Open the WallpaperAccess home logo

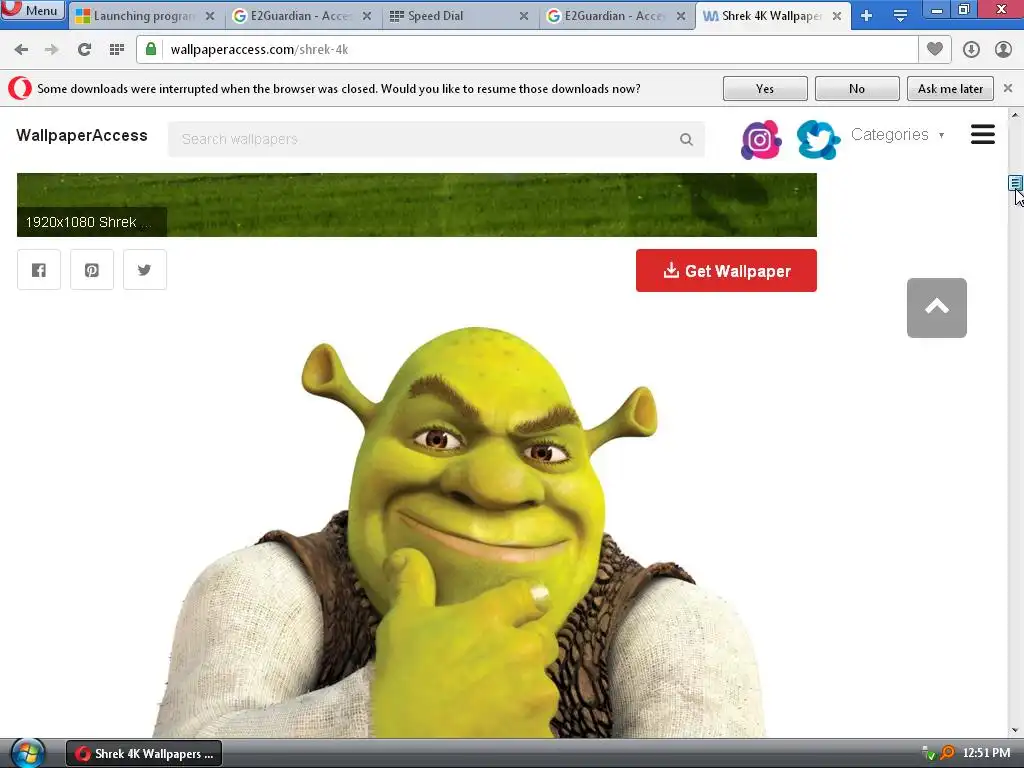[82, 135]
